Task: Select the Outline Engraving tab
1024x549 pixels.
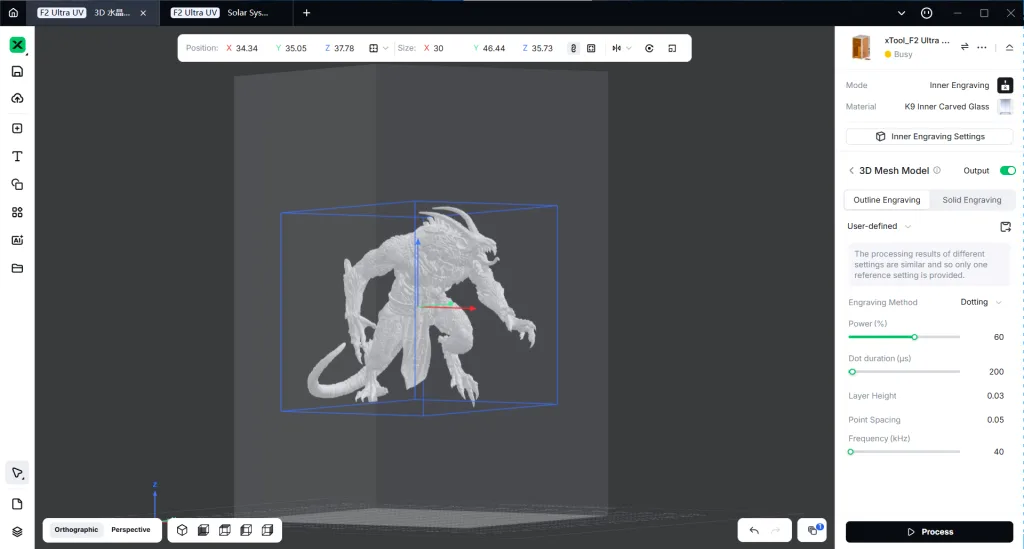Action: (x=887, y=200)
